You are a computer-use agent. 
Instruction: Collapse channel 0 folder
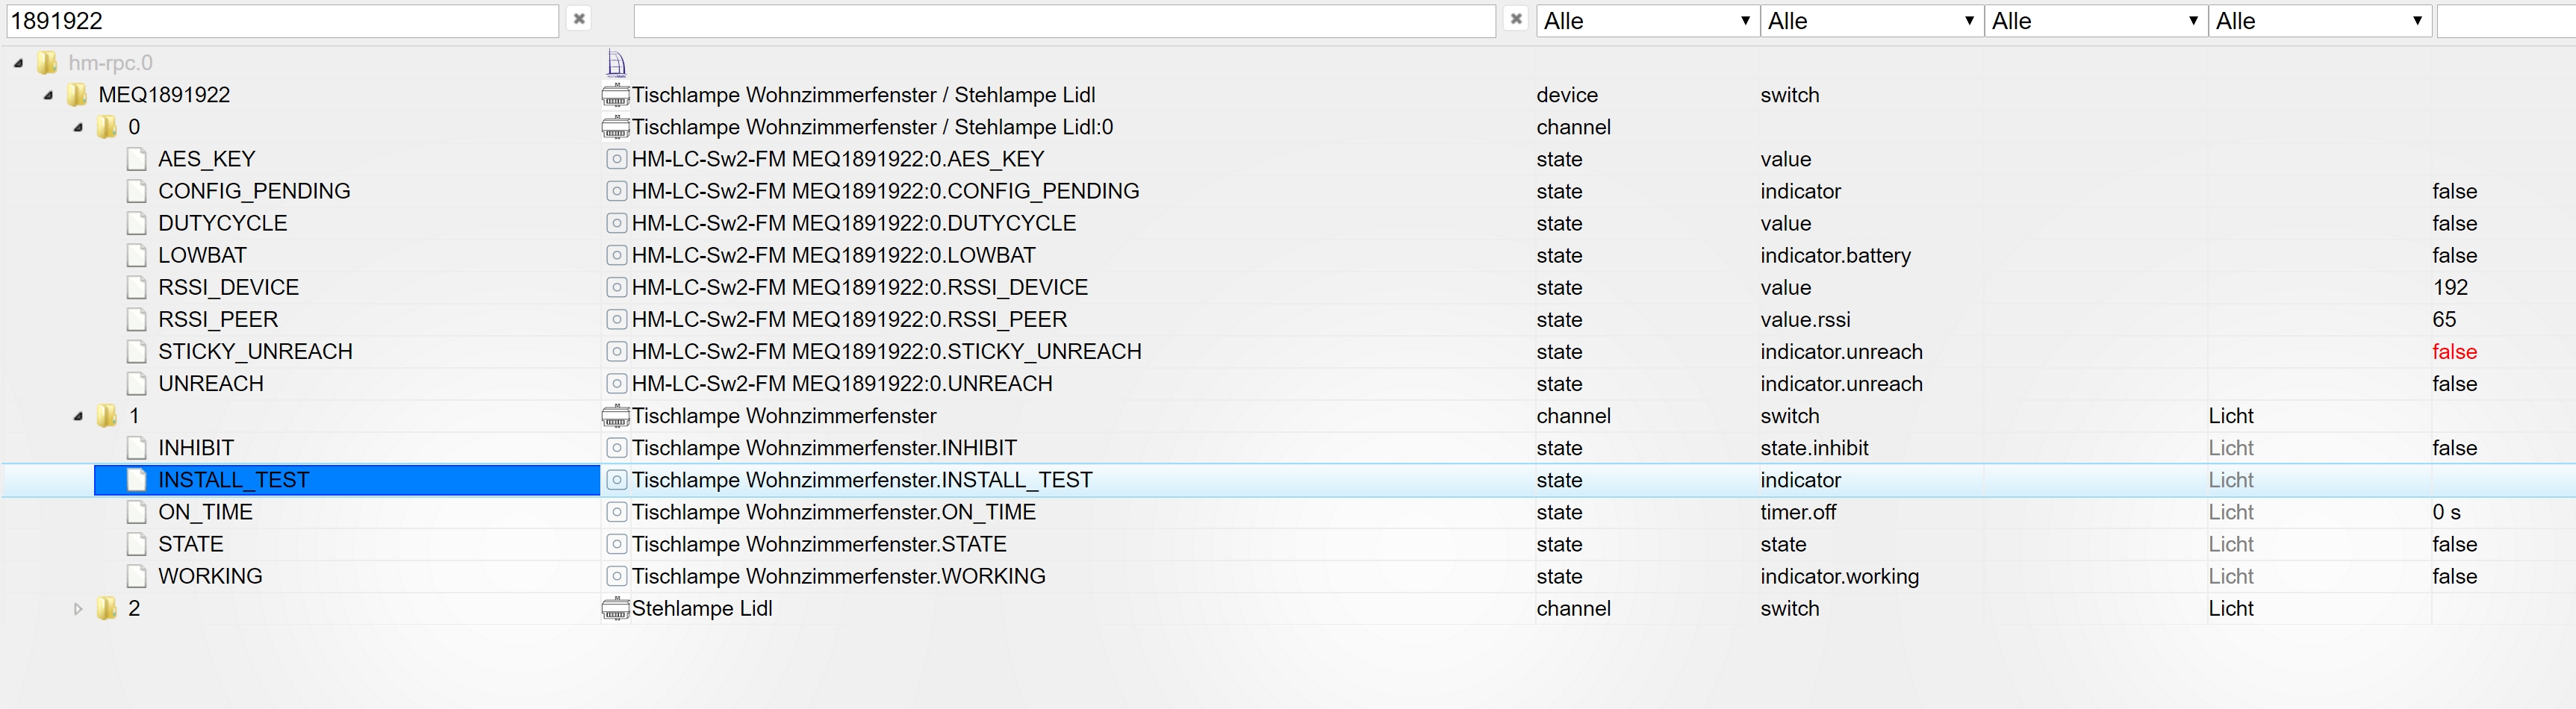[78, 127]
